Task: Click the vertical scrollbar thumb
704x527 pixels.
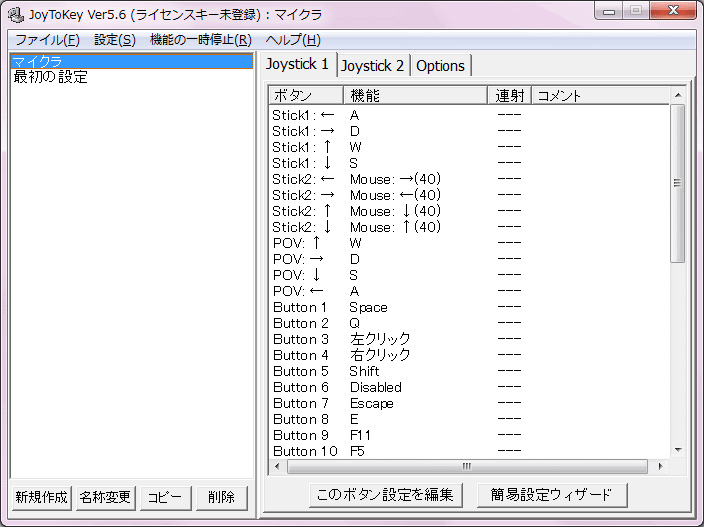Action: pos(678,183)
